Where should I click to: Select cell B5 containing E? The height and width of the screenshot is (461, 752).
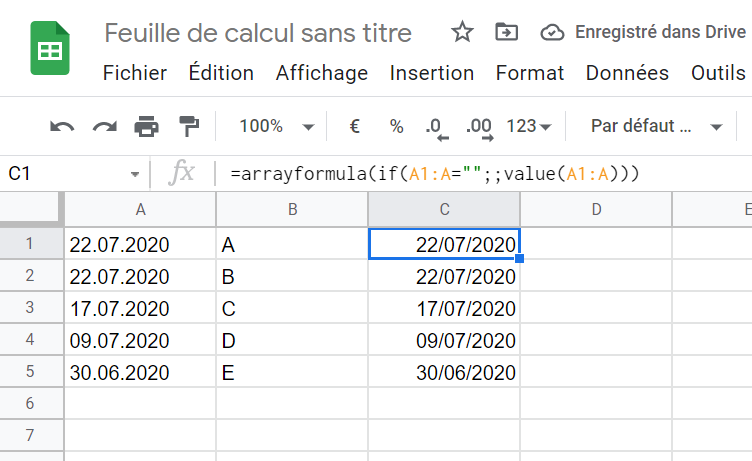(x=292, y=372)
